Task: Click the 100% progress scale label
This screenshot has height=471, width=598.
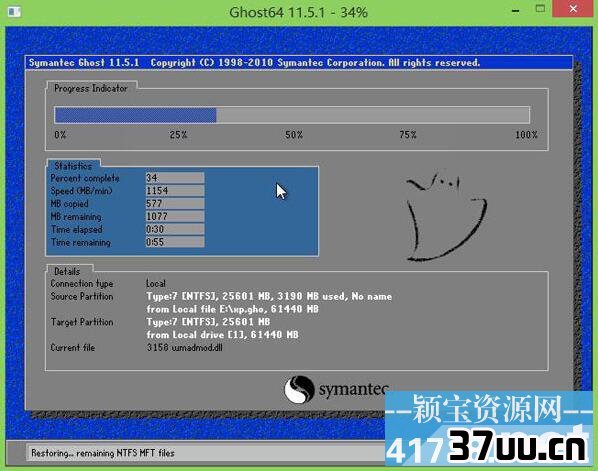Action: tap(526, 135)
